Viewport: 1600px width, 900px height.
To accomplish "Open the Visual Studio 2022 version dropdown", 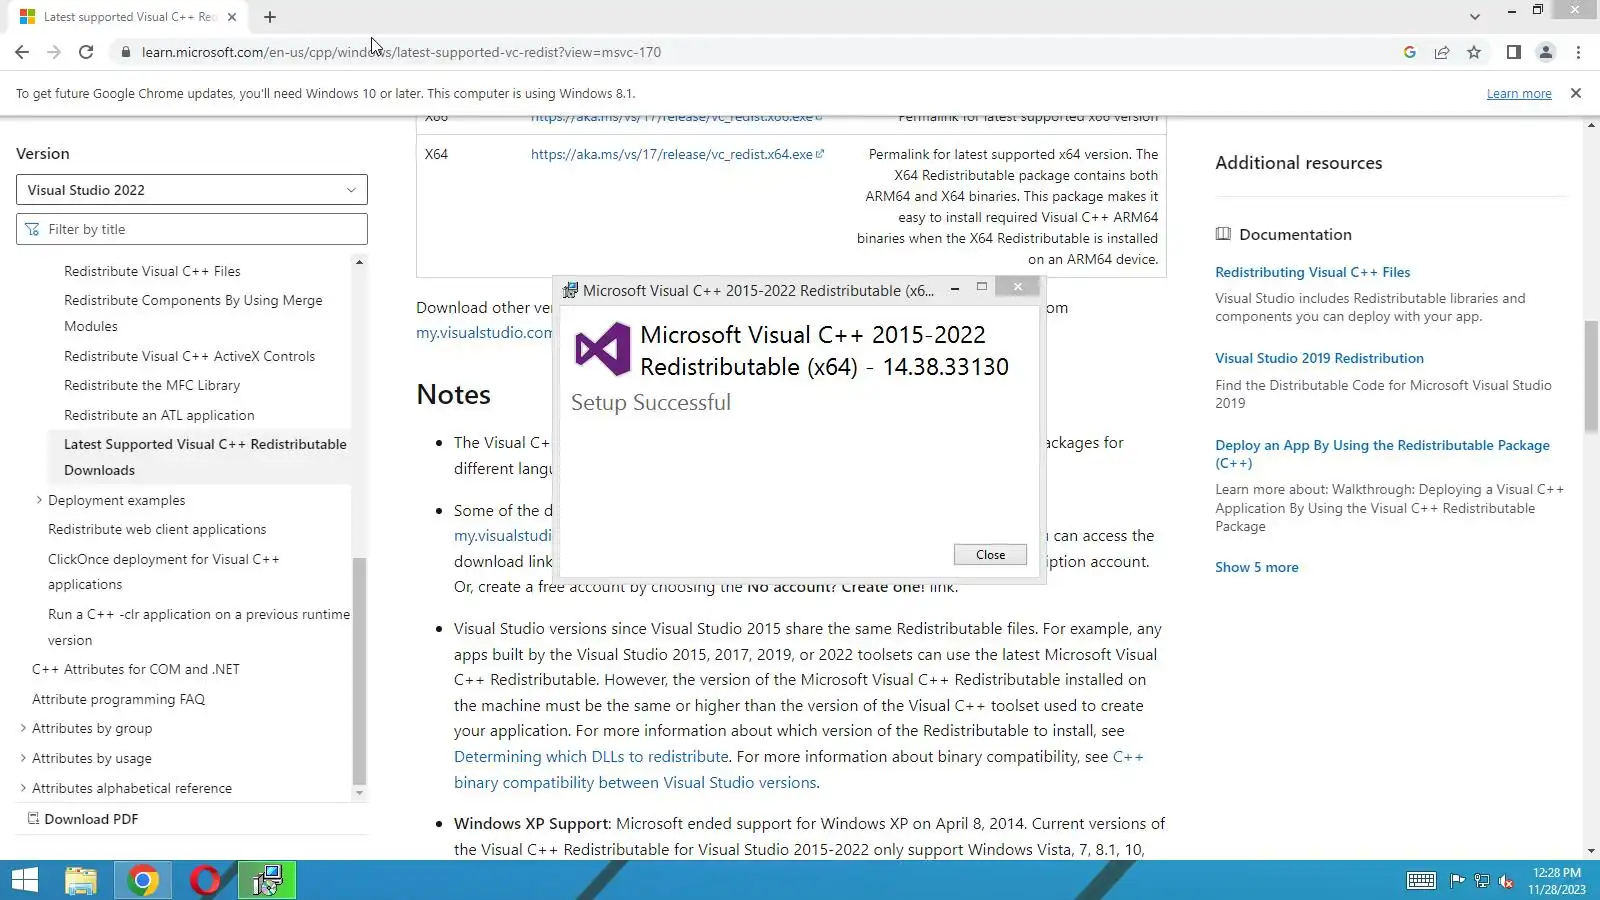I will click(x=192, y=190).
